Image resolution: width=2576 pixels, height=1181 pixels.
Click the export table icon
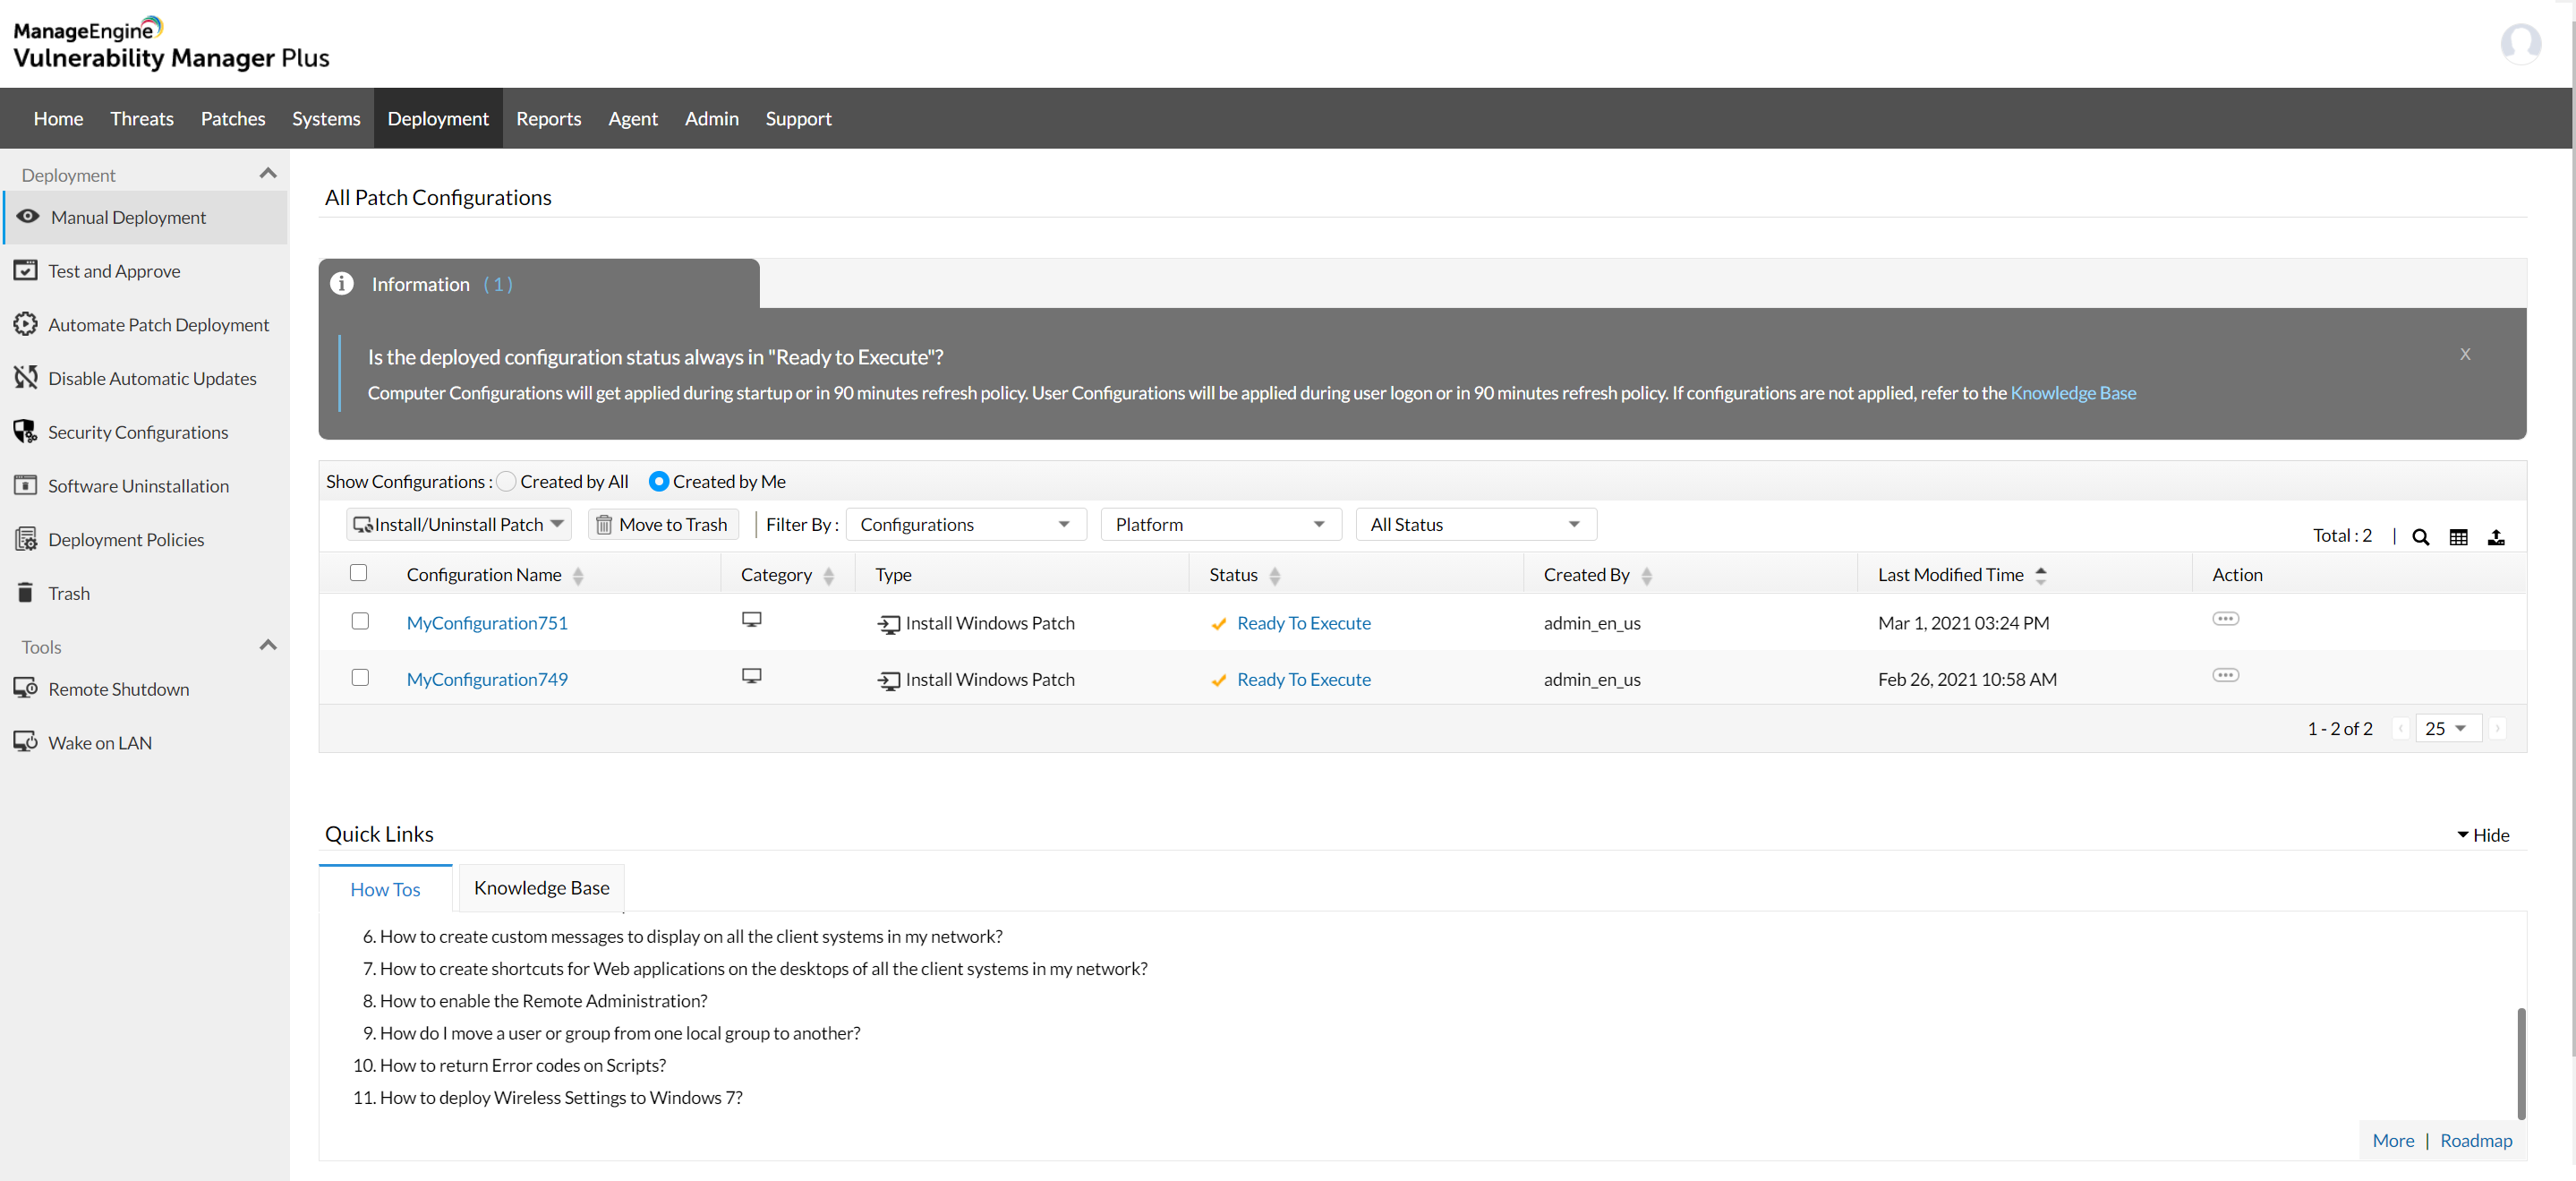2496,537
